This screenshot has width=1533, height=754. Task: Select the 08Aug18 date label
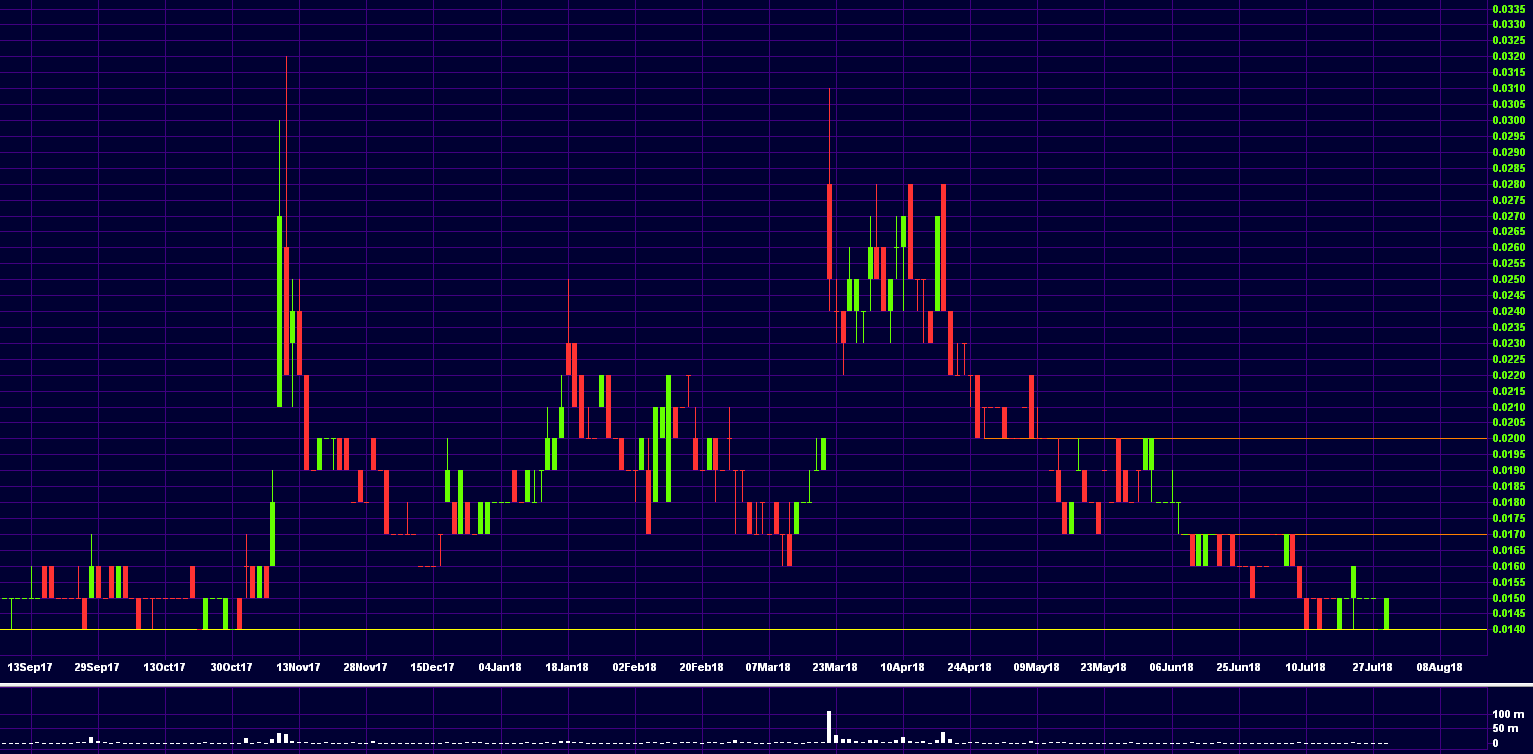click(1439, 667)
